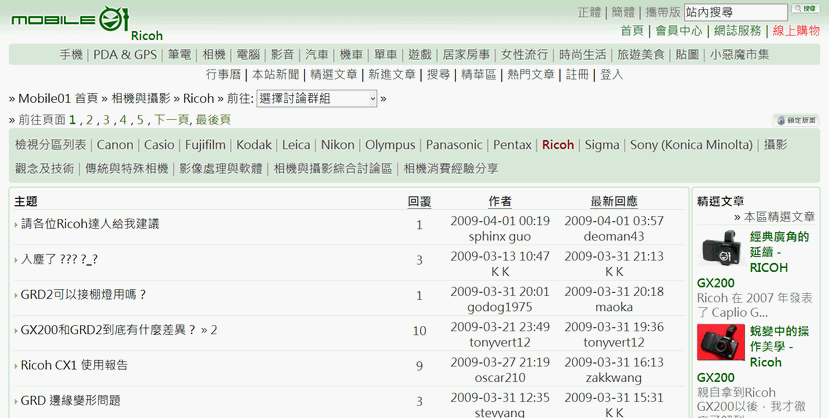Image resolution: width=829 pixels, height=418 pixels.
Task: Open 本區精選文章 link
Action: [779, 217]
